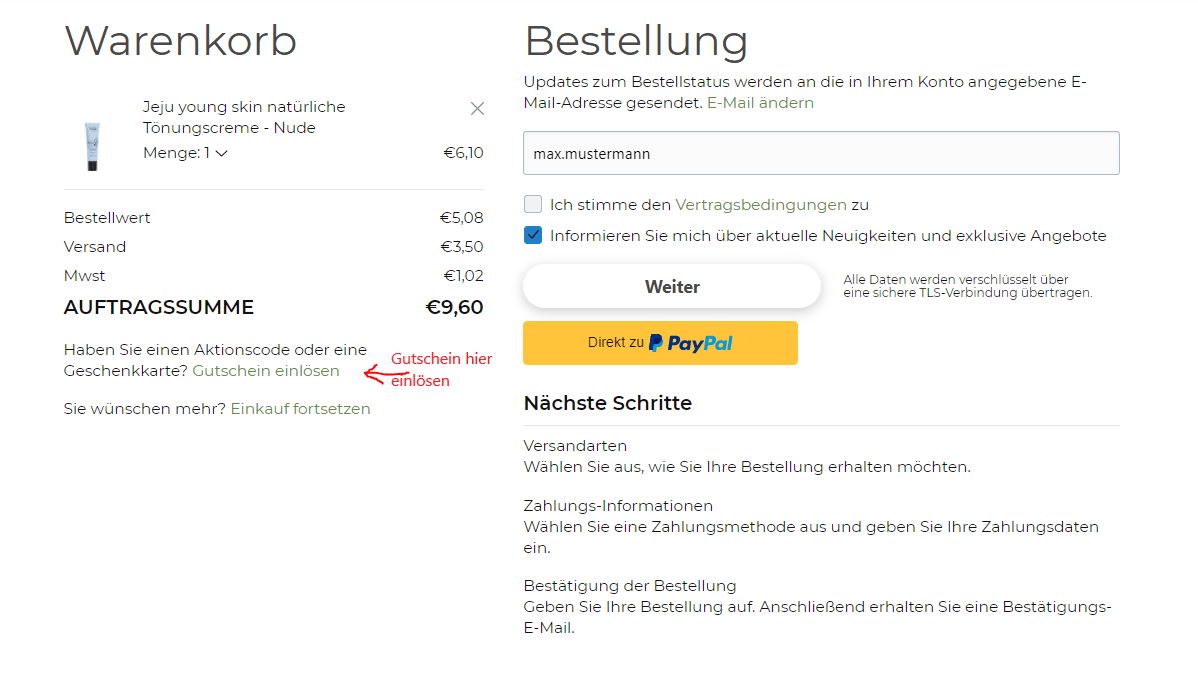Remove Jeju tinted cream with X icon
Screen dimensions: 1198x677
(478, 109)
